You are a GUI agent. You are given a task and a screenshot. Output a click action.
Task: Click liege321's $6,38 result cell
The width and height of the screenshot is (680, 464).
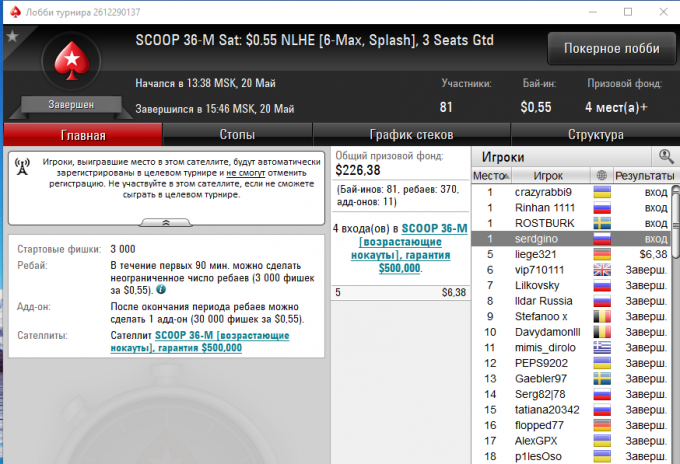click(x=653, y=254)
